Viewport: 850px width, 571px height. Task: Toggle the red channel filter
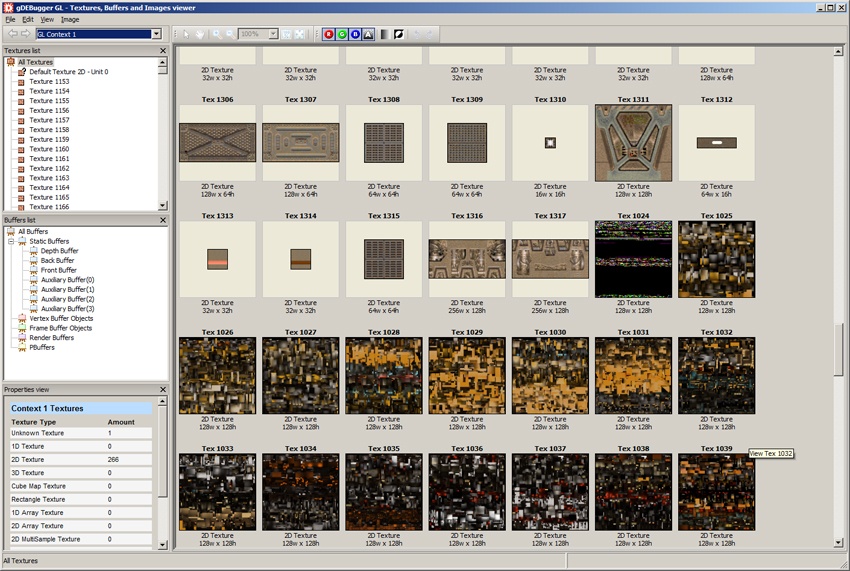coord(329,34)
